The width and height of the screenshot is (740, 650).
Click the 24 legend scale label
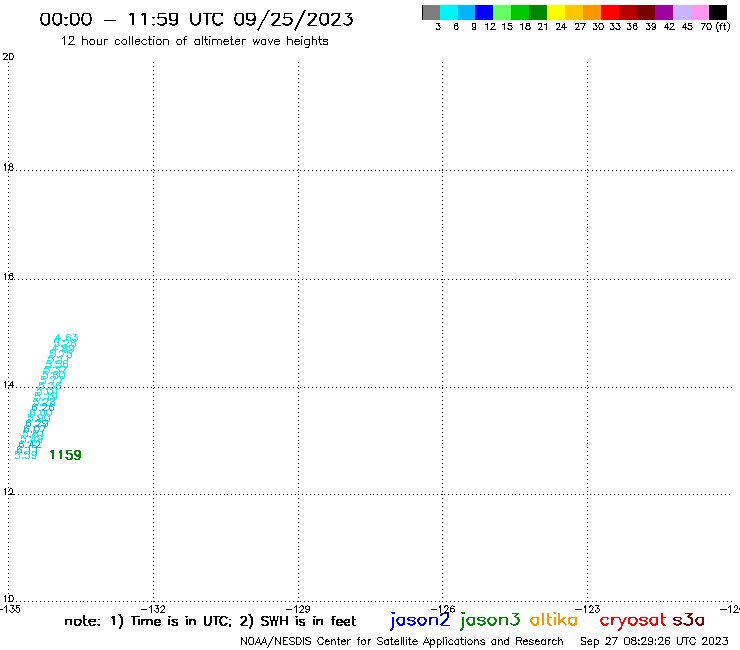(x=561, y=27)
